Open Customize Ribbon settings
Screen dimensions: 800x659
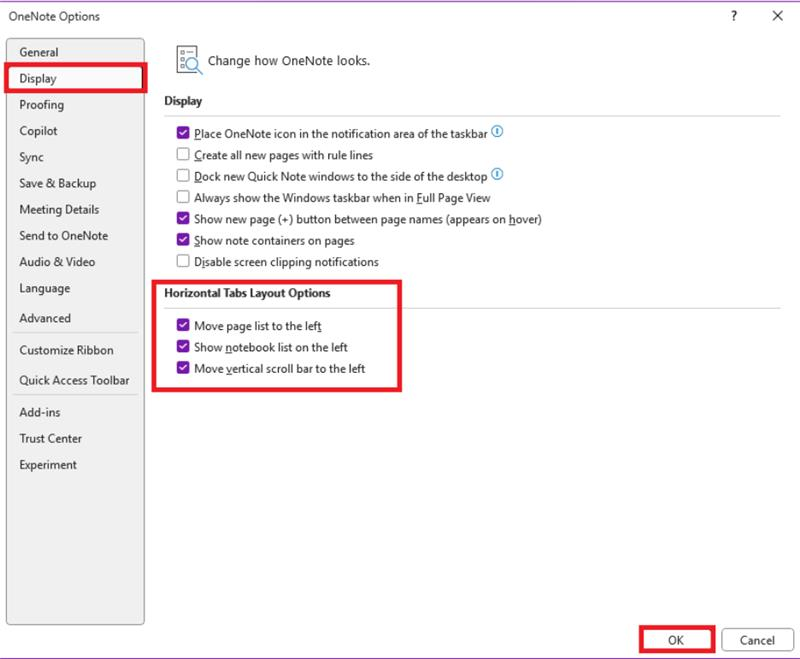click(x=75, y=350)
